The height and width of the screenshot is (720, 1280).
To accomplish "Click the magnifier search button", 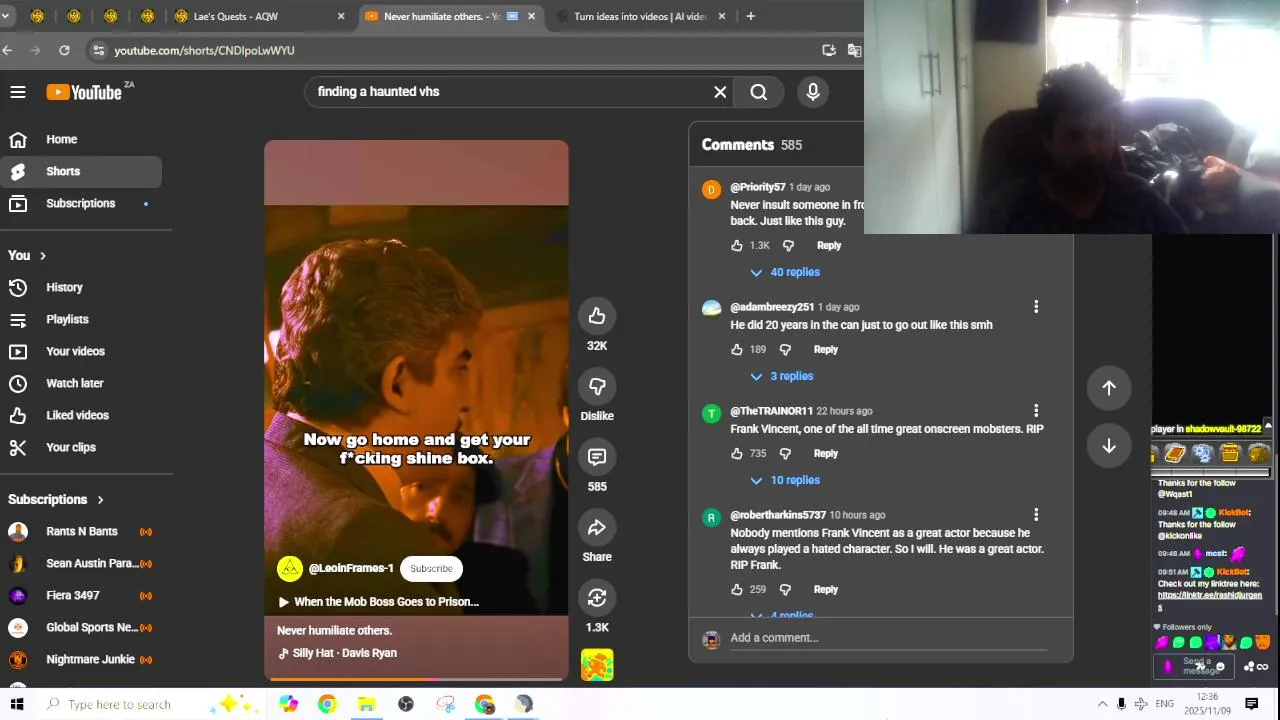I will pos(759,92).
